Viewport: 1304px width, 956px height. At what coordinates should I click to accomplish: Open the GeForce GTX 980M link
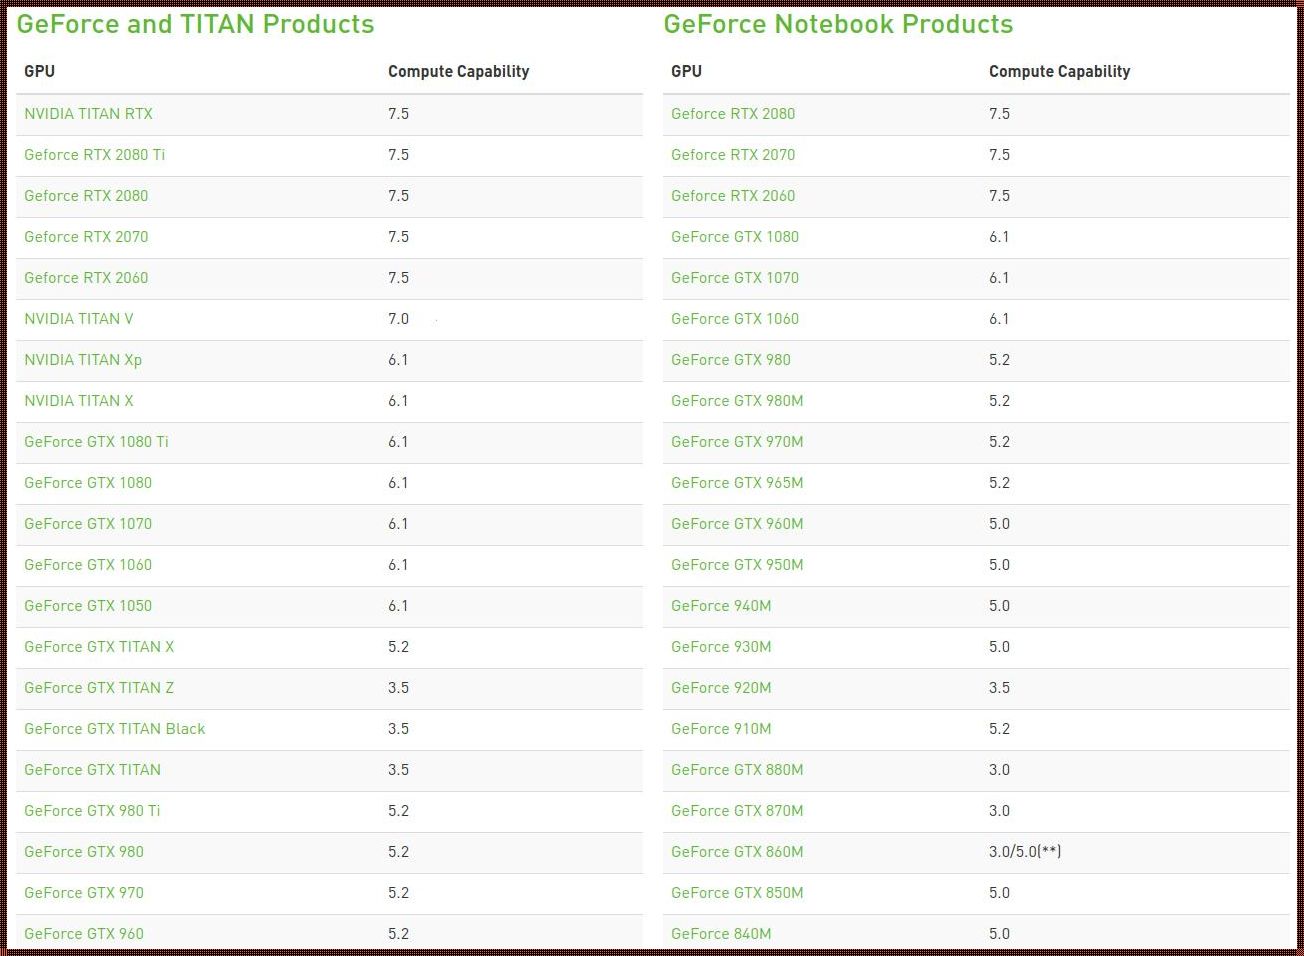tap(737, 401)
